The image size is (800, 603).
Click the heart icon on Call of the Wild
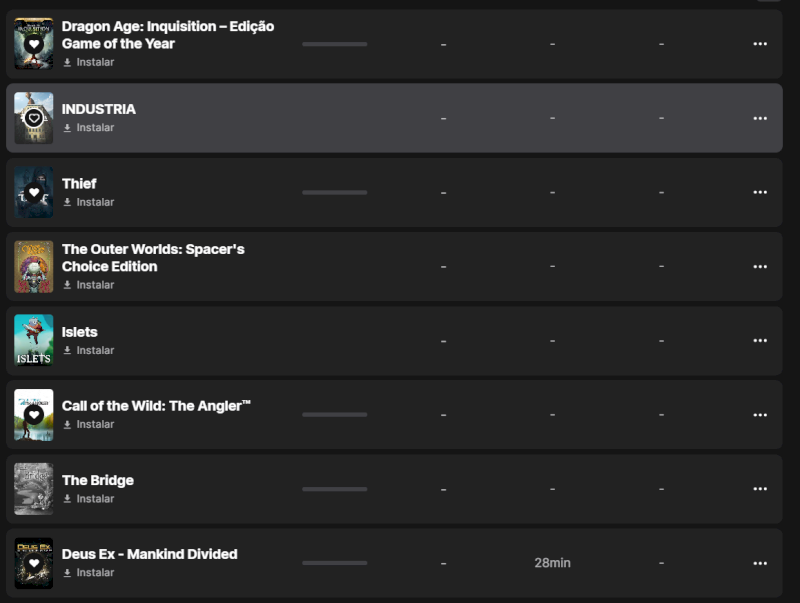pyautogui.click(x=34, y=415)
